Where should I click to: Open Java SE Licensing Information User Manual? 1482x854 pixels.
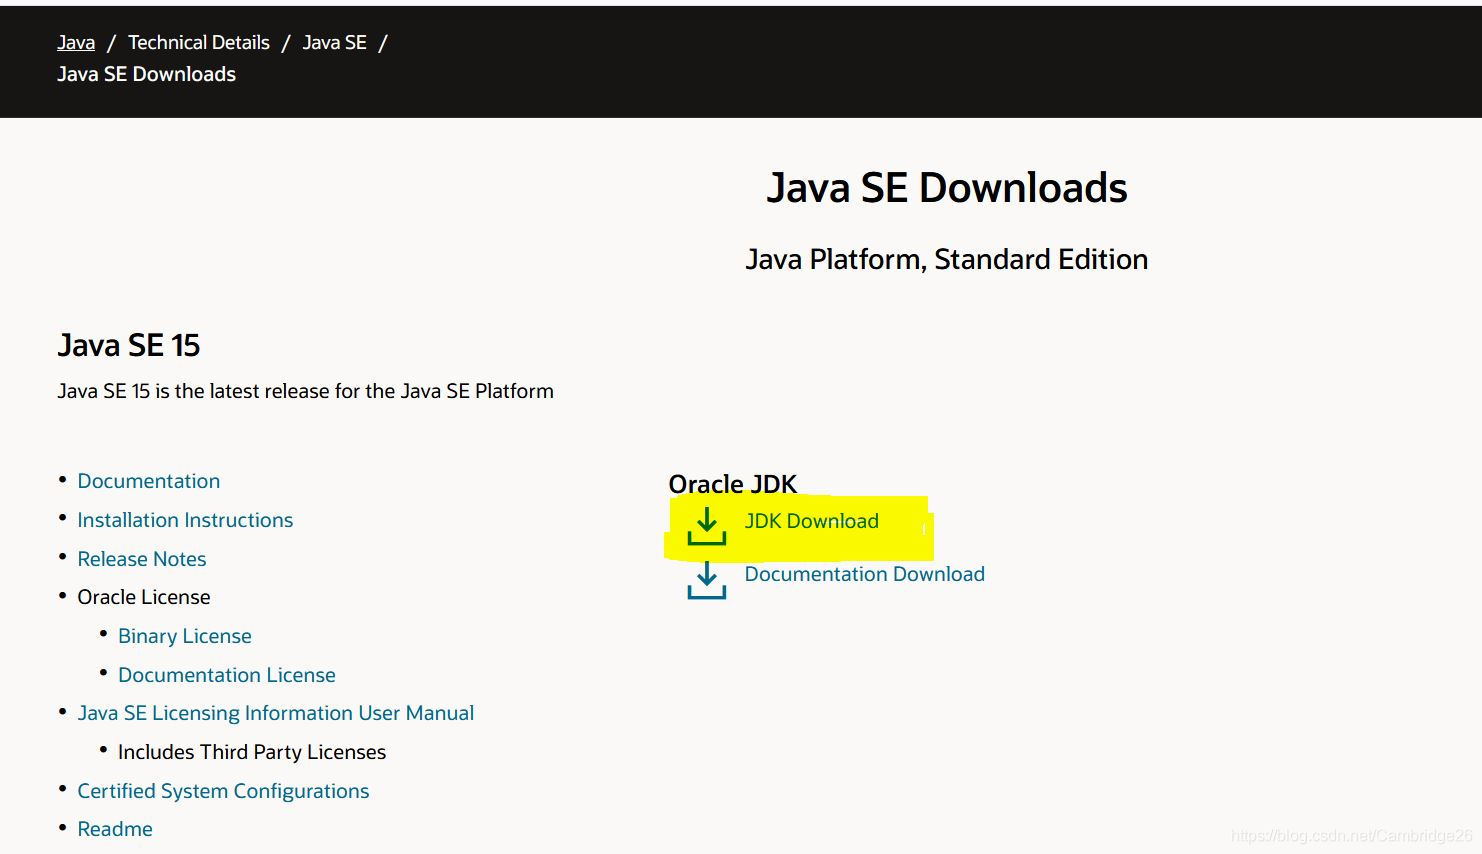click(276, 713)
